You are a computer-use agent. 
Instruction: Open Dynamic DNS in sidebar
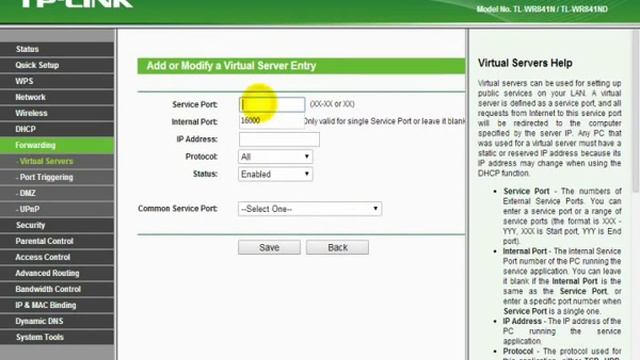57,321
